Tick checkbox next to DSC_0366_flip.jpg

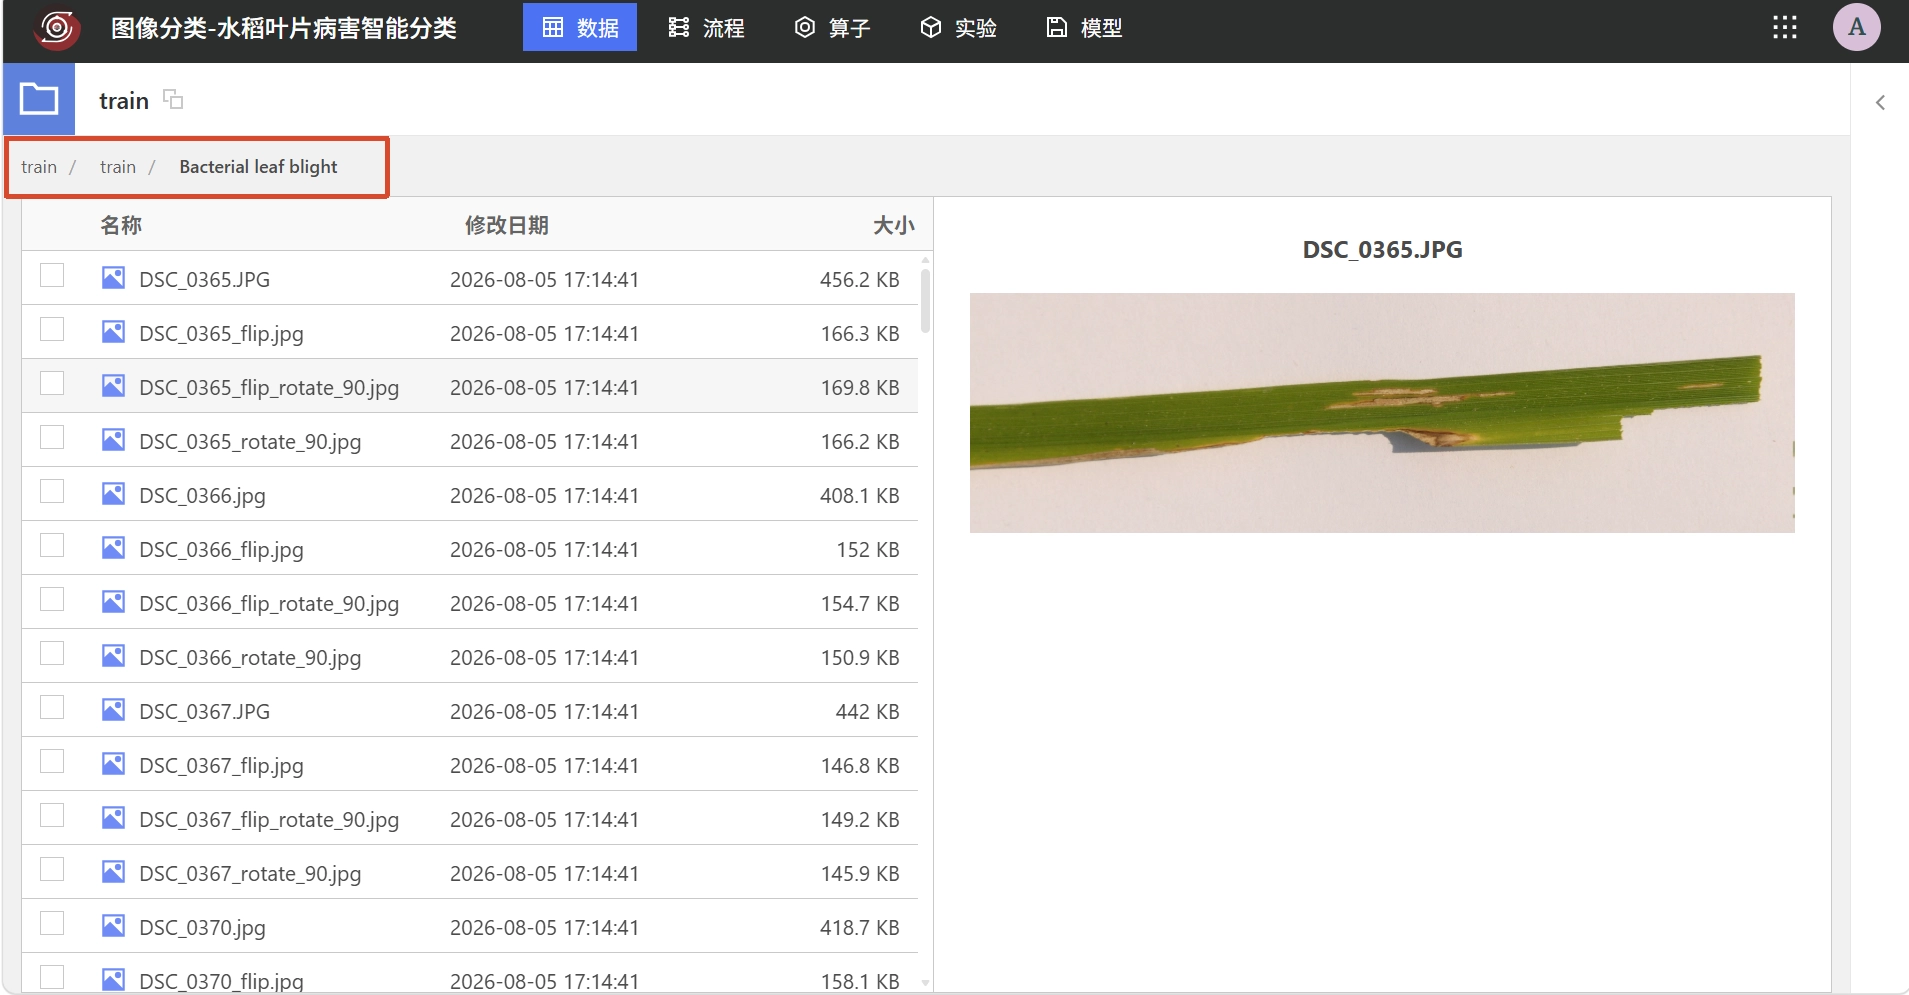tap(52, 546)
